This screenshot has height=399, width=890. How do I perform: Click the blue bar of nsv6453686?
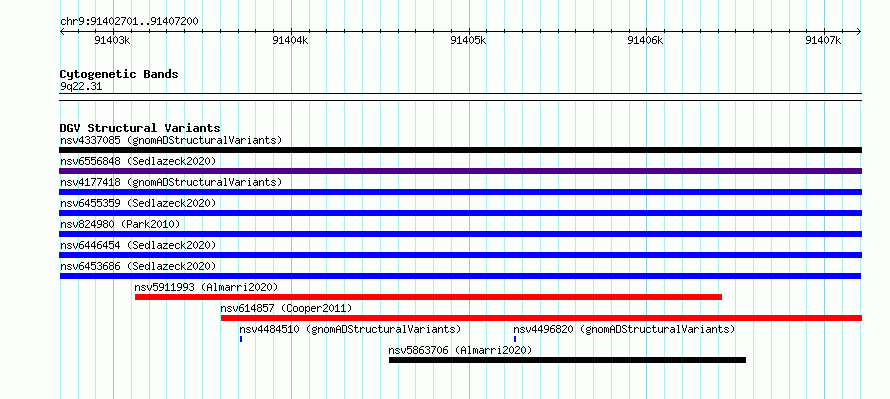[460, 276]
